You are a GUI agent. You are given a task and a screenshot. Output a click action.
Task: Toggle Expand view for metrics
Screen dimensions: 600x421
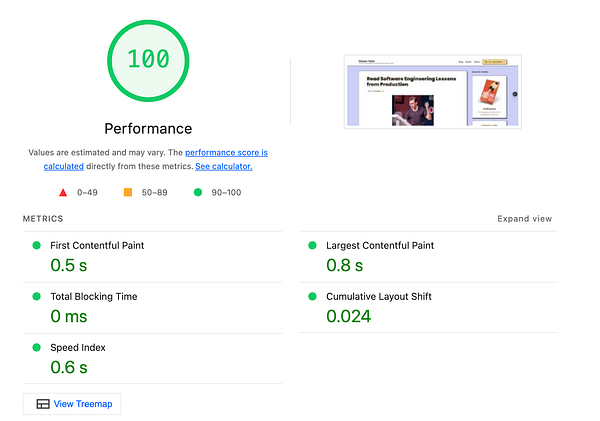525,219
